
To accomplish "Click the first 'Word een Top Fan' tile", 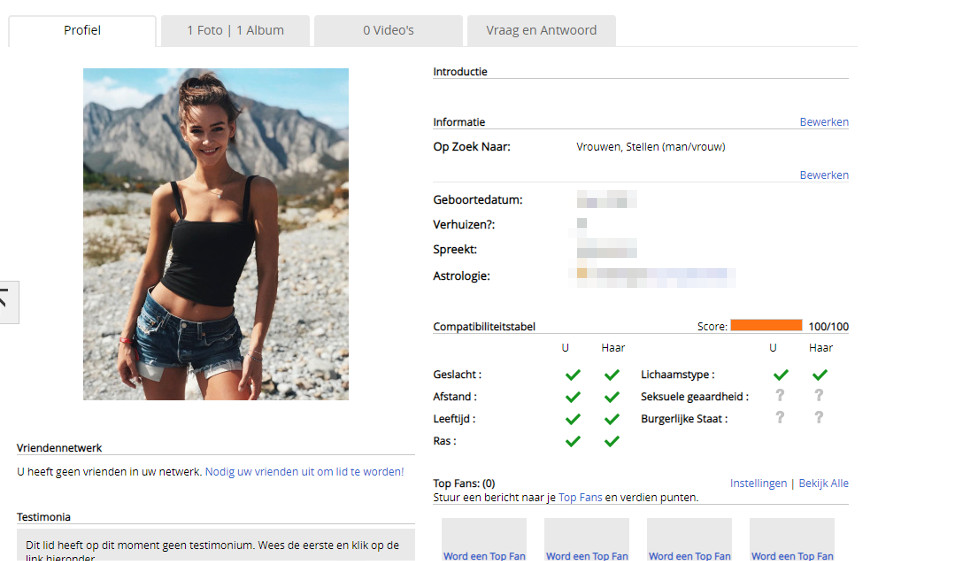I will click(x=484, y=540).
